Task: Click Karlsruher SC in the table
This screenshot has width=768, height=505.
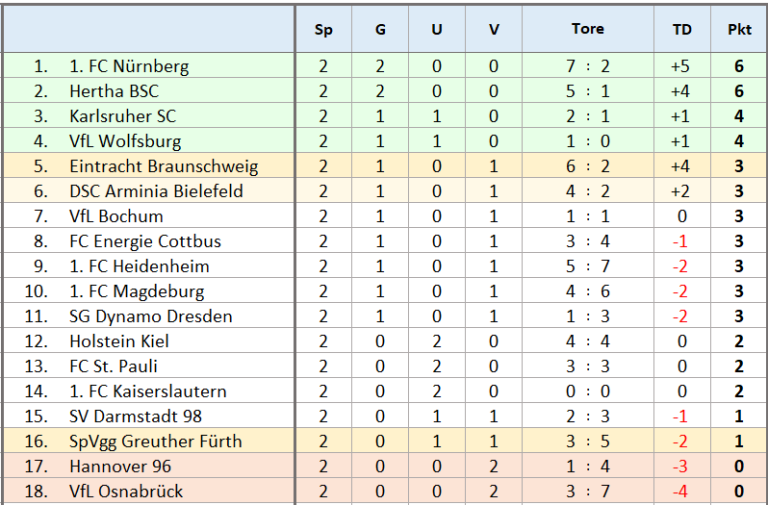Action: (122, 116)
